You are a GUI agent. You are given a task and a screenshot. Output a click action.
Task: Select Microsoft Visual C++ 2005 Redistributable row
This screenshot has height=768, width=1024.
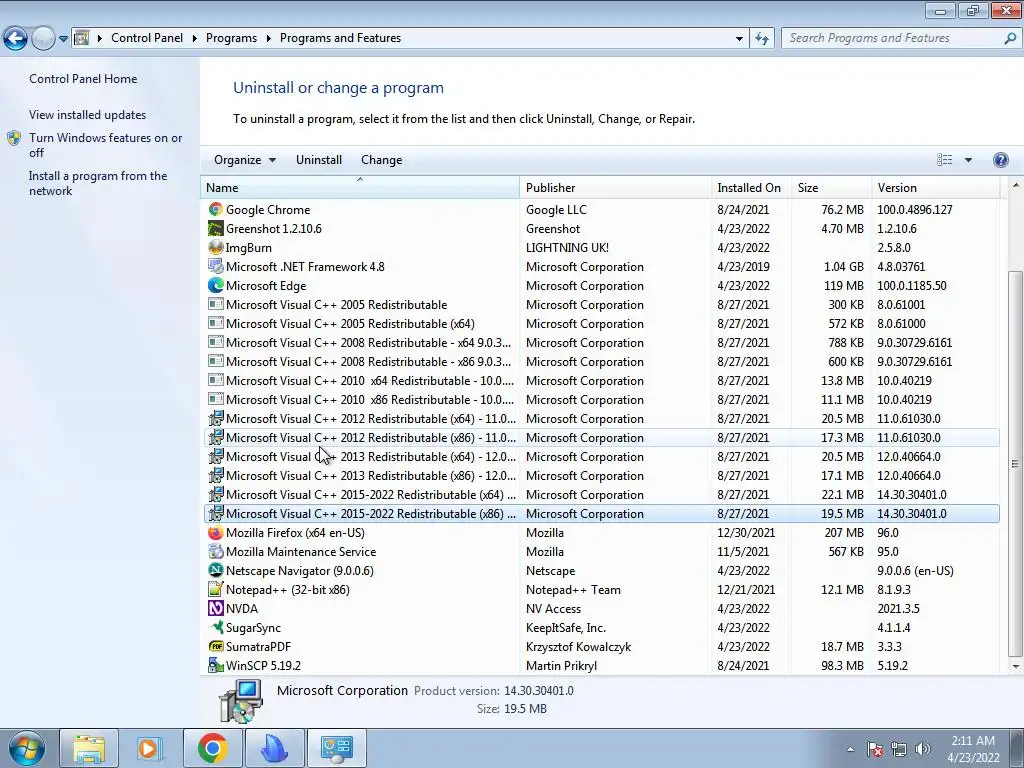coord(601,305)
